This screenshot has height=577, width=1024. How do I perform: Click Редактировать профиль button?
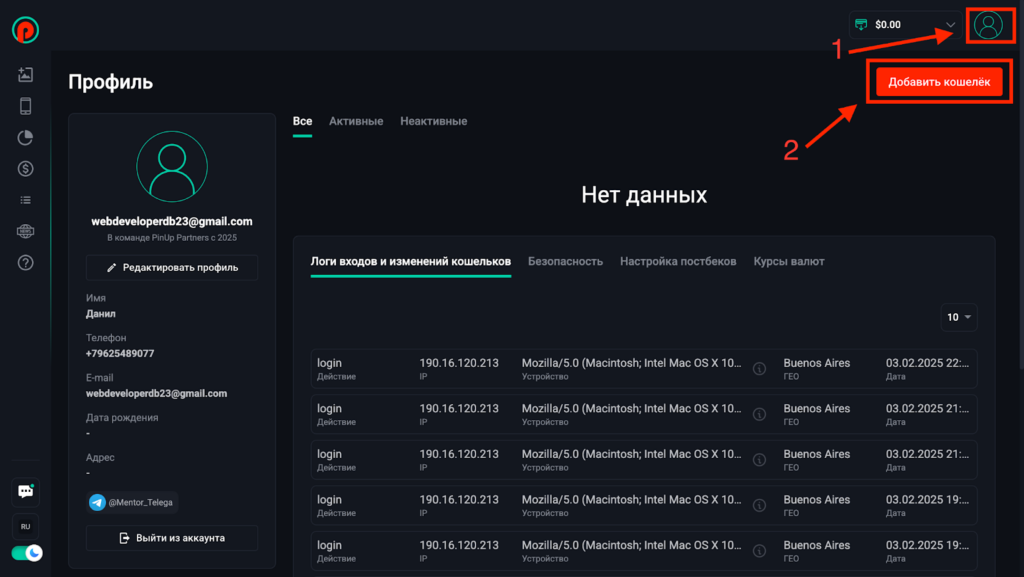172,268
